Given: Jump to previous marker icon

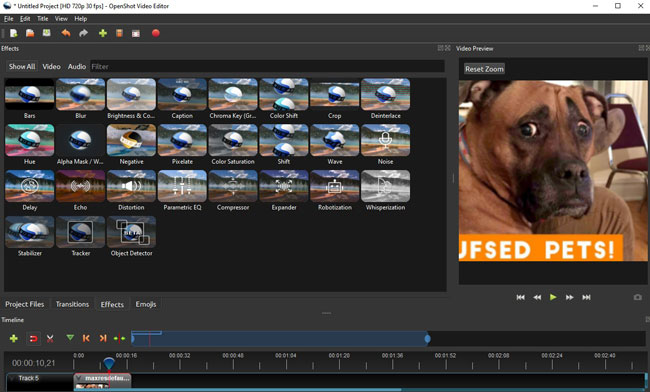Looking at the screenshot, I should coord(86,339).
